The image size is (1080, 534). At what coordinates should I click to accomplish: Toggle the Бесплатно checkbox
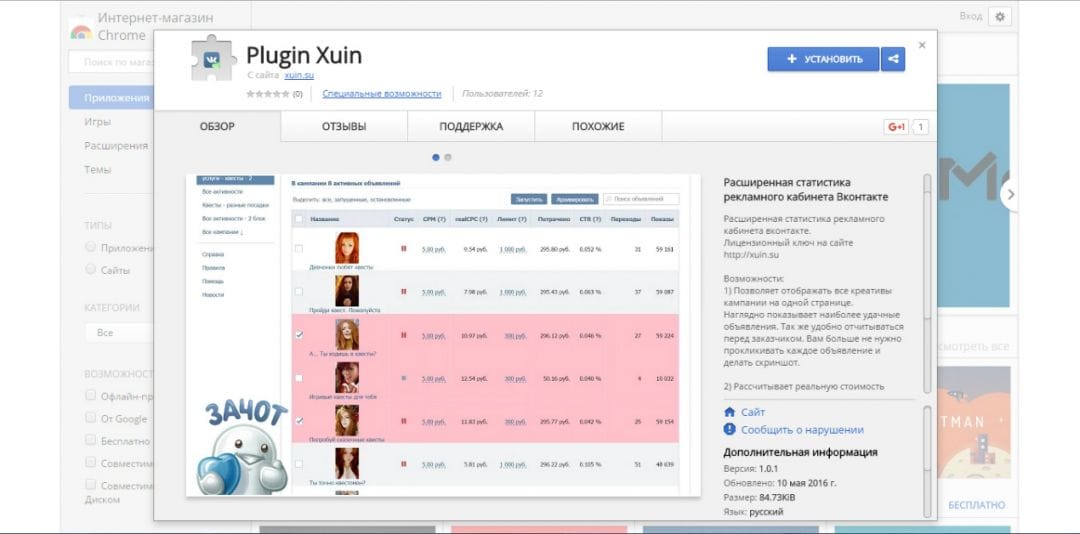click(90, 440)
